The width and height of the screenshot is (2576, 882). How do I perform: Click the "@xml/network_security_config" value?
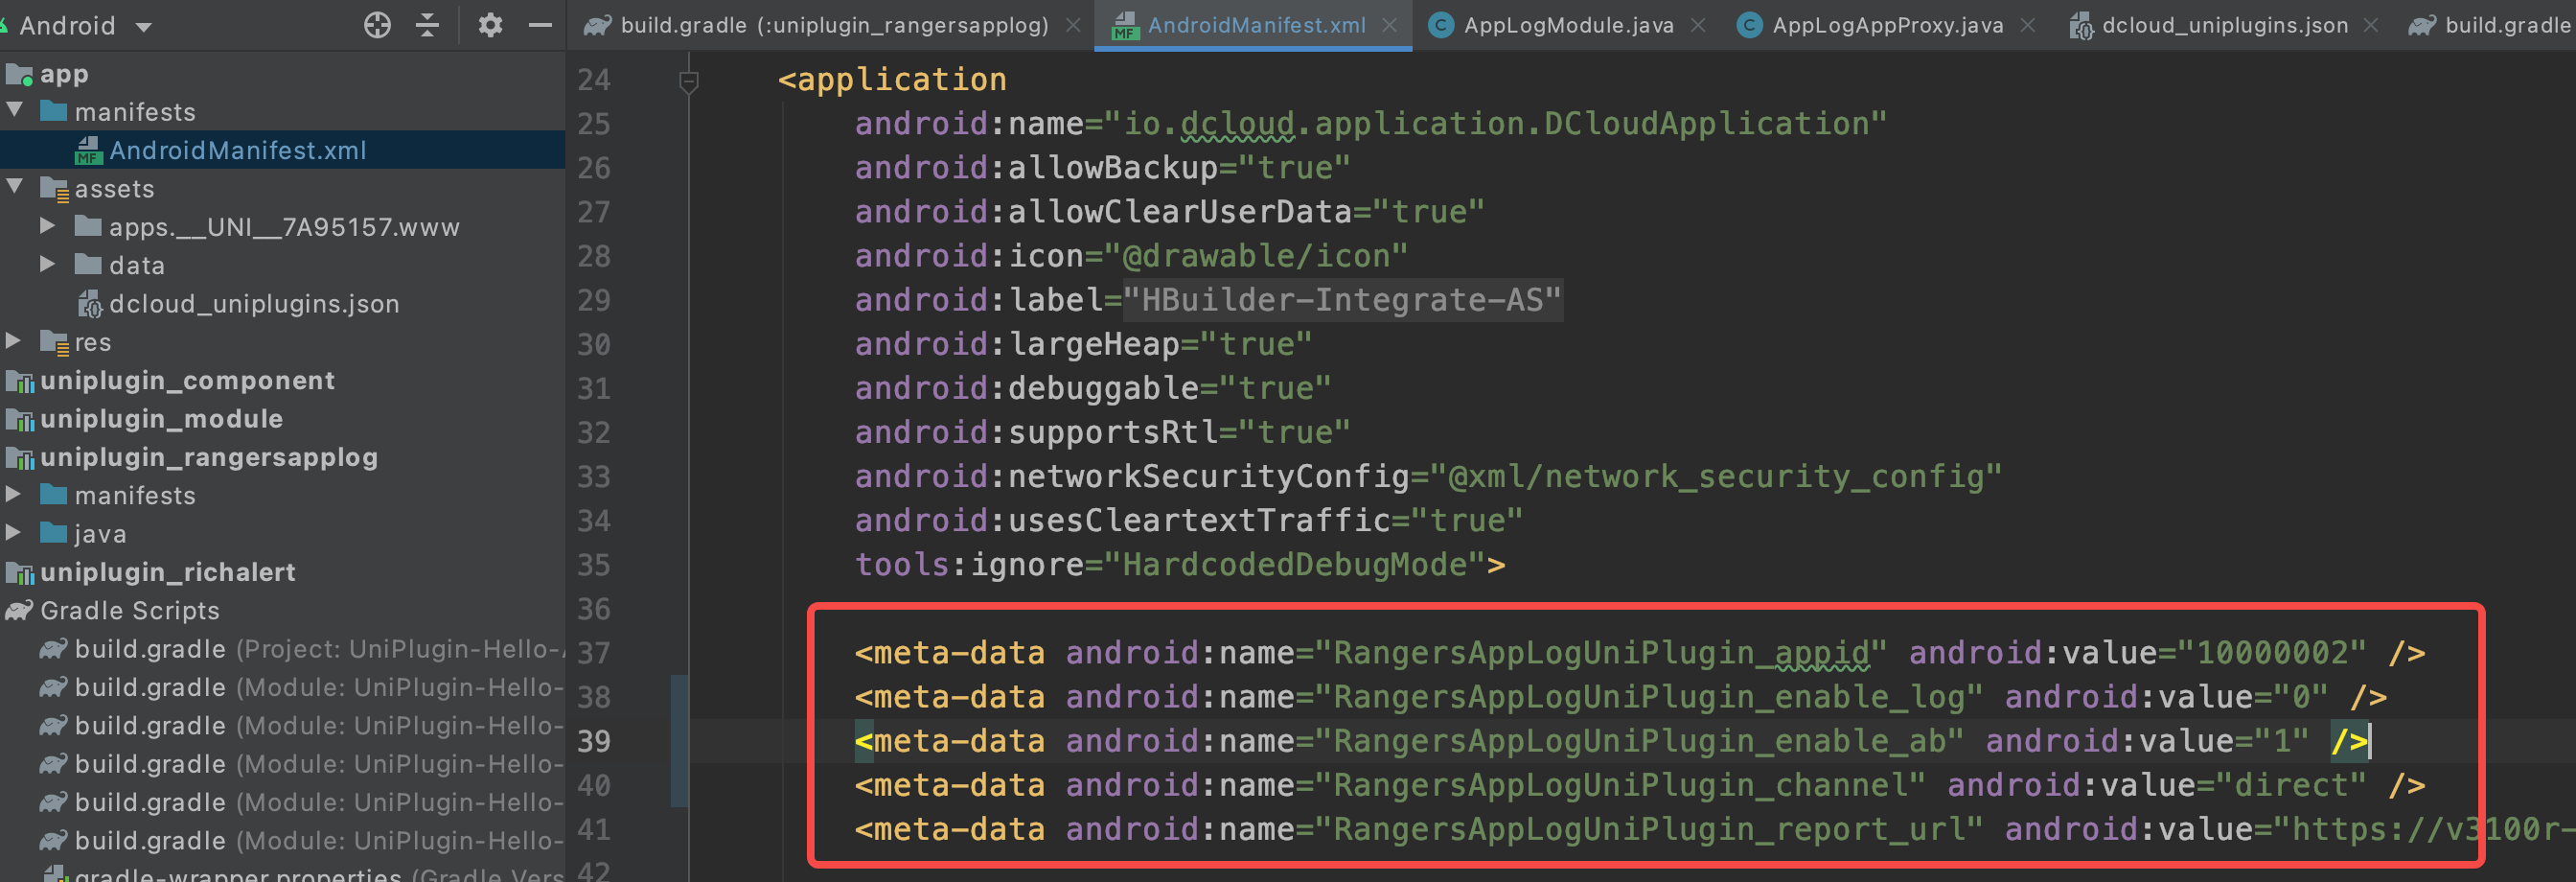(x=1715, y=476)
